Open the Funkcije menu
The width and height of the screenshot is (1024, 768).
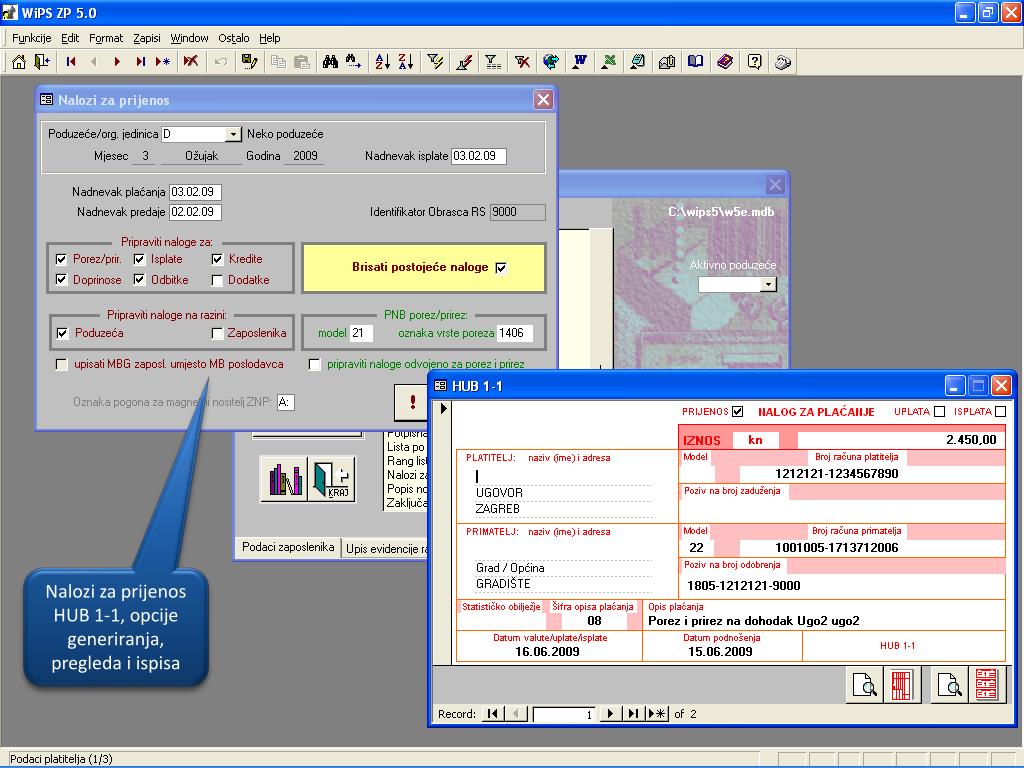31,38
